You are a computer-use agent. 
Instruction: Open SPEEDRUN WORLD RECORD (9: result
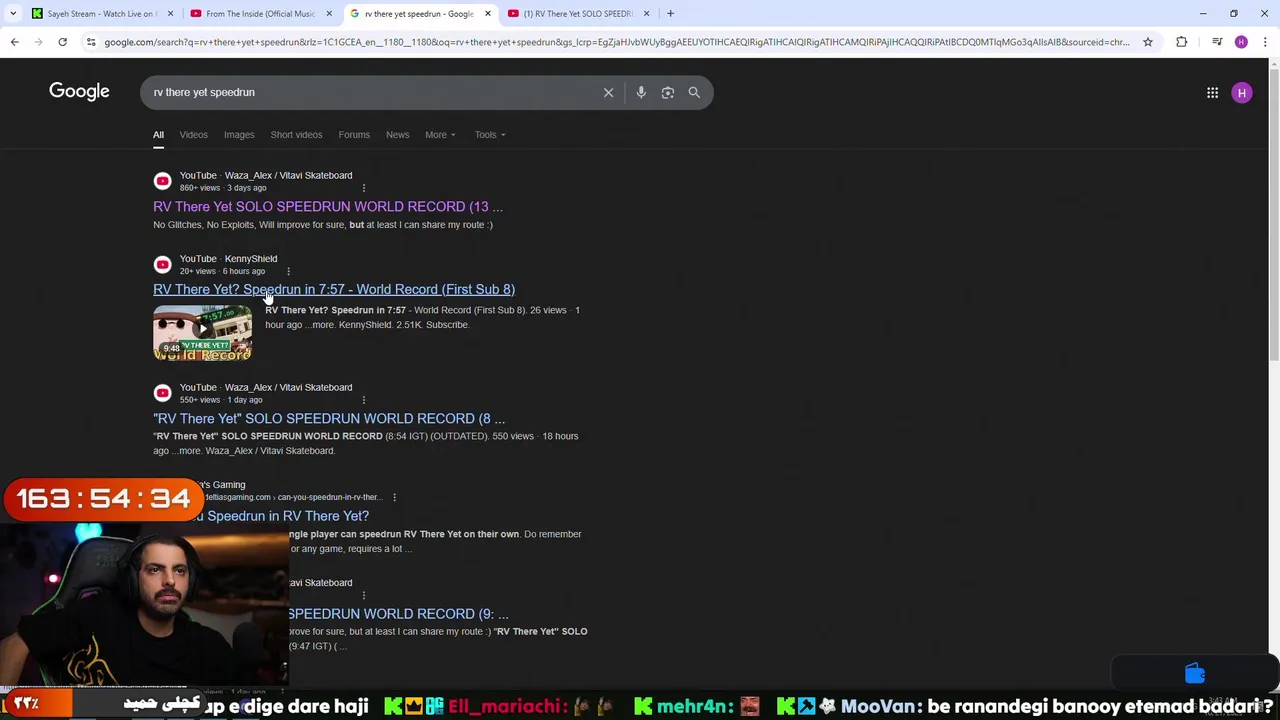click(x=398, y=614)
